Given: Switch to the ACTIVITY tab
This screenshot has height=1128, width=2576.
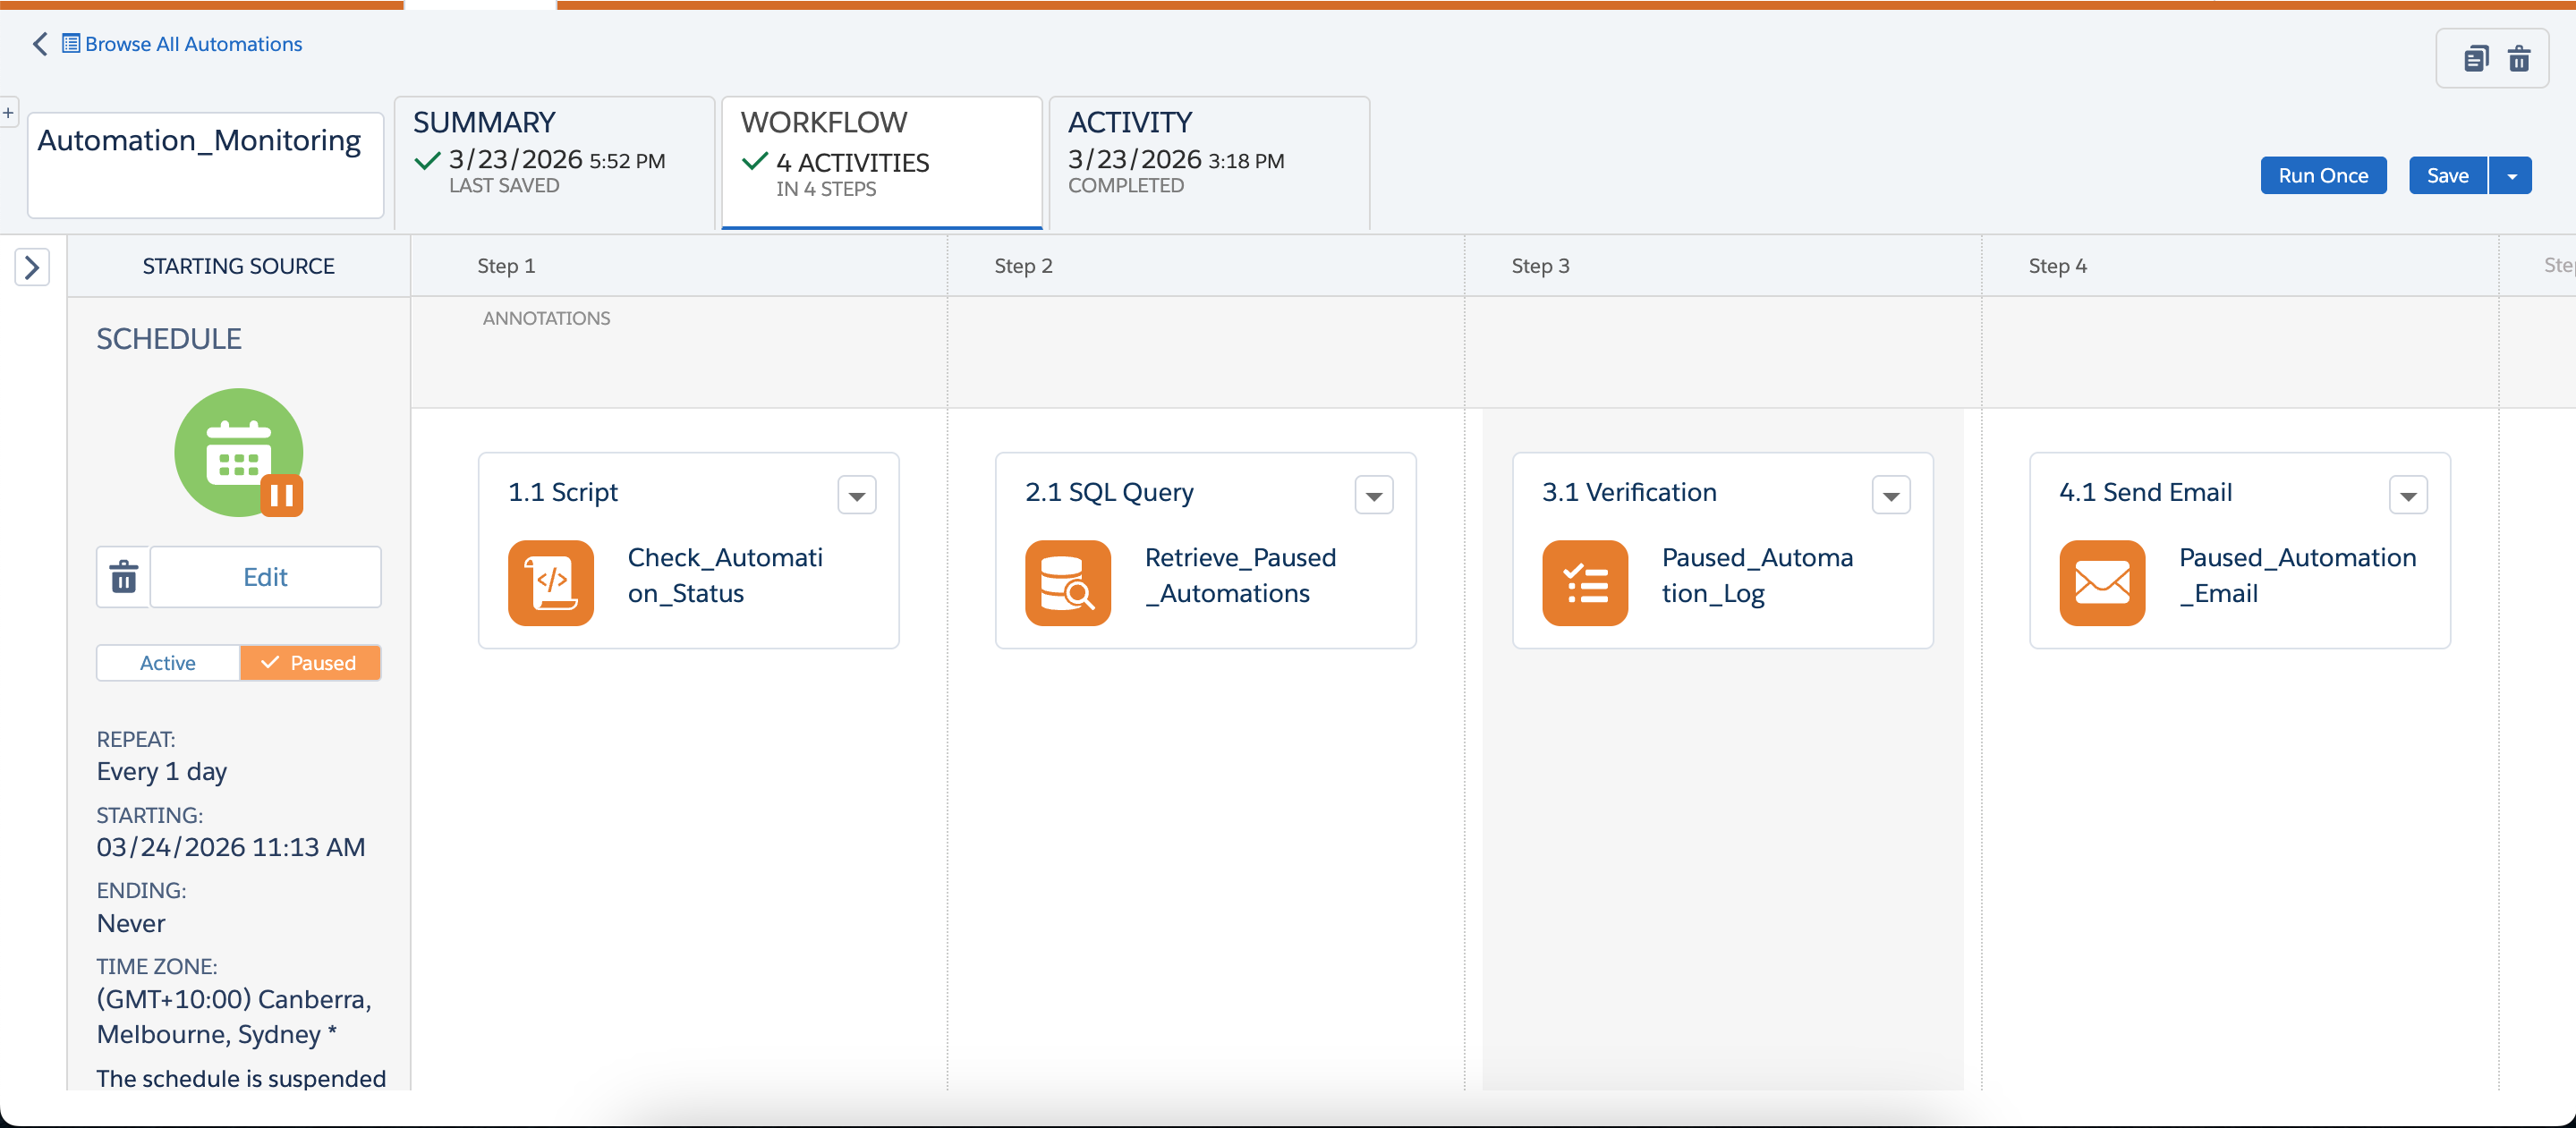Looking at the screenshot, I should pos(1209,162).
